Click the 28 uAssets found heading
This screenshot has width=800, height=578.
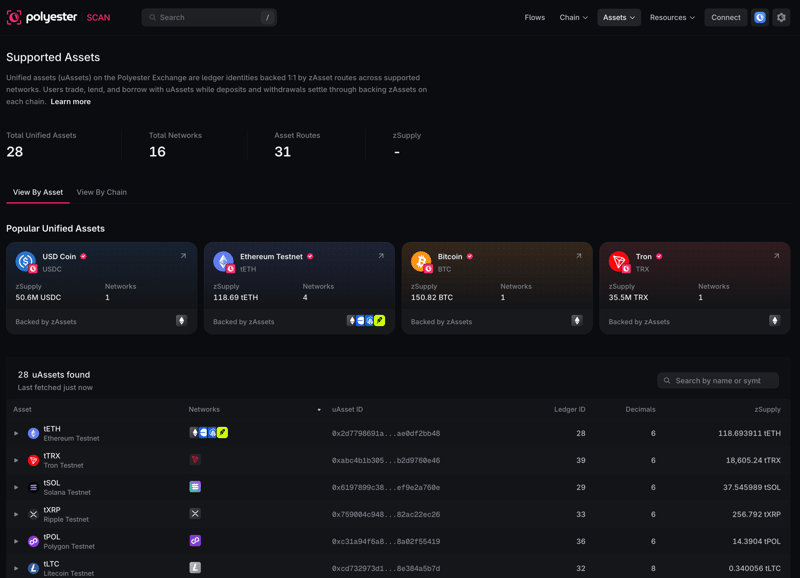(x=54, y=375)
